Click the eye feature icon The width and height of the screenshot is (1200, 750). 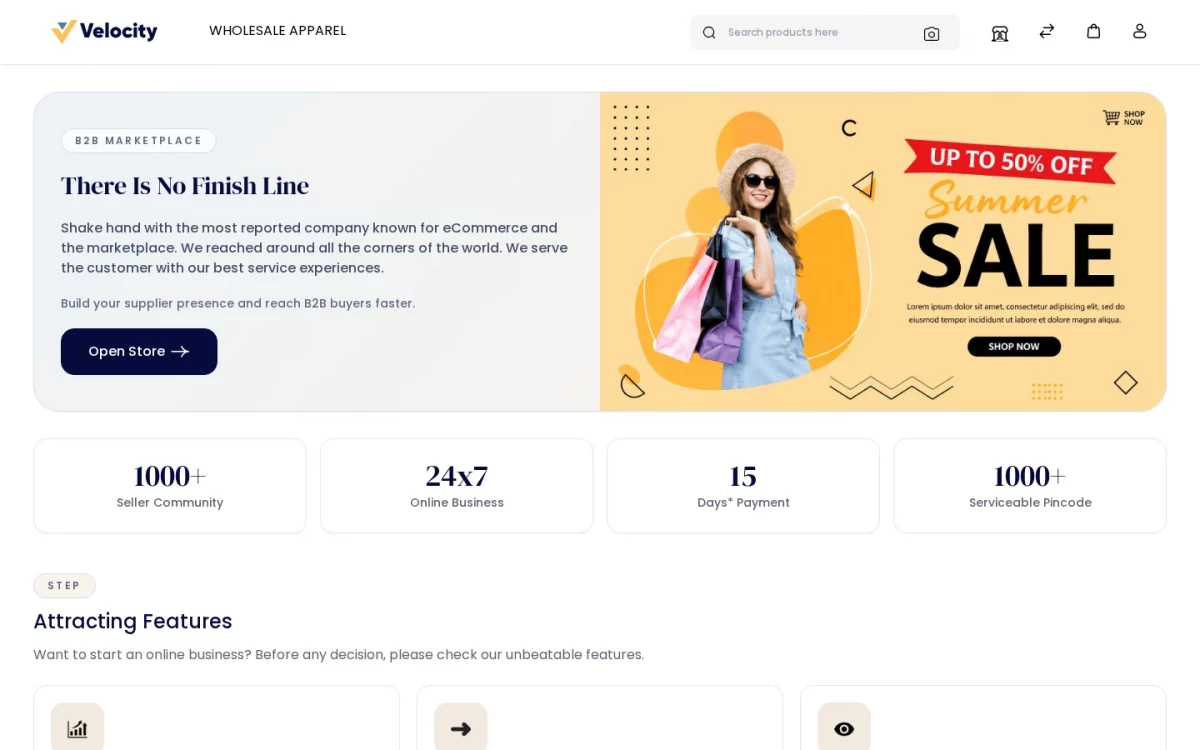click(844, 729)
